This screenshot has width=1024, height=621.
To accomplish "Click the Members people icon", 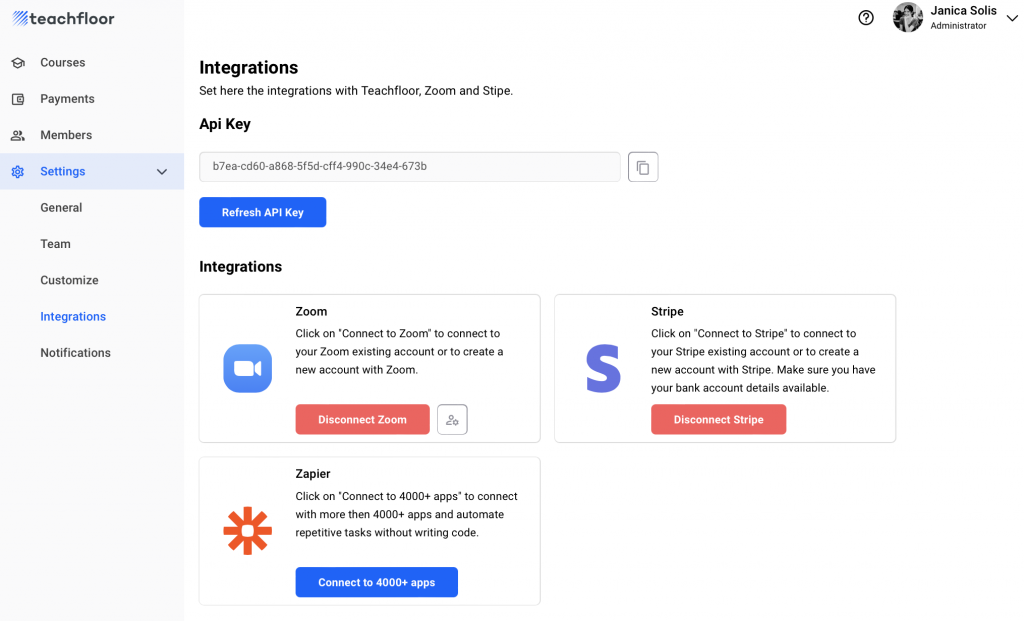I will (18, 135).
